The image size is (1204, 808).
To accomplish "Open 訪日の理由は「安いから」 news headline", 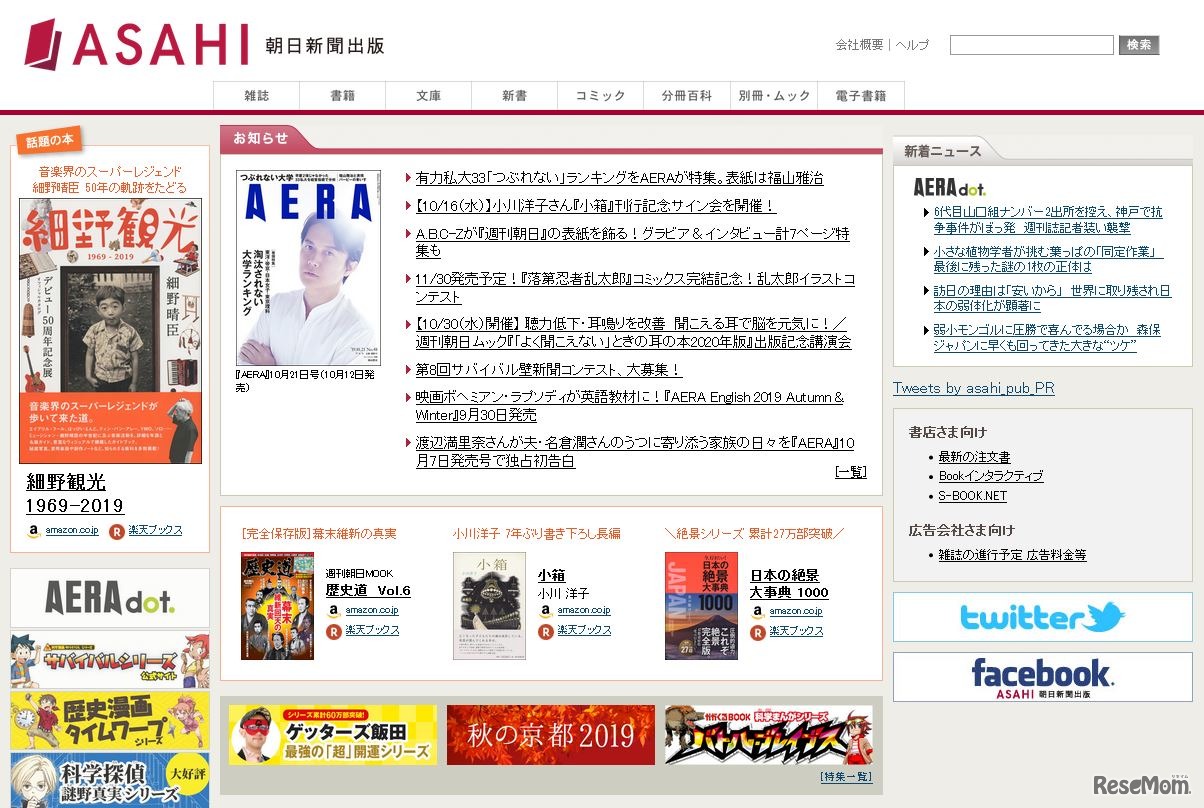I will tap(1052, 298).
